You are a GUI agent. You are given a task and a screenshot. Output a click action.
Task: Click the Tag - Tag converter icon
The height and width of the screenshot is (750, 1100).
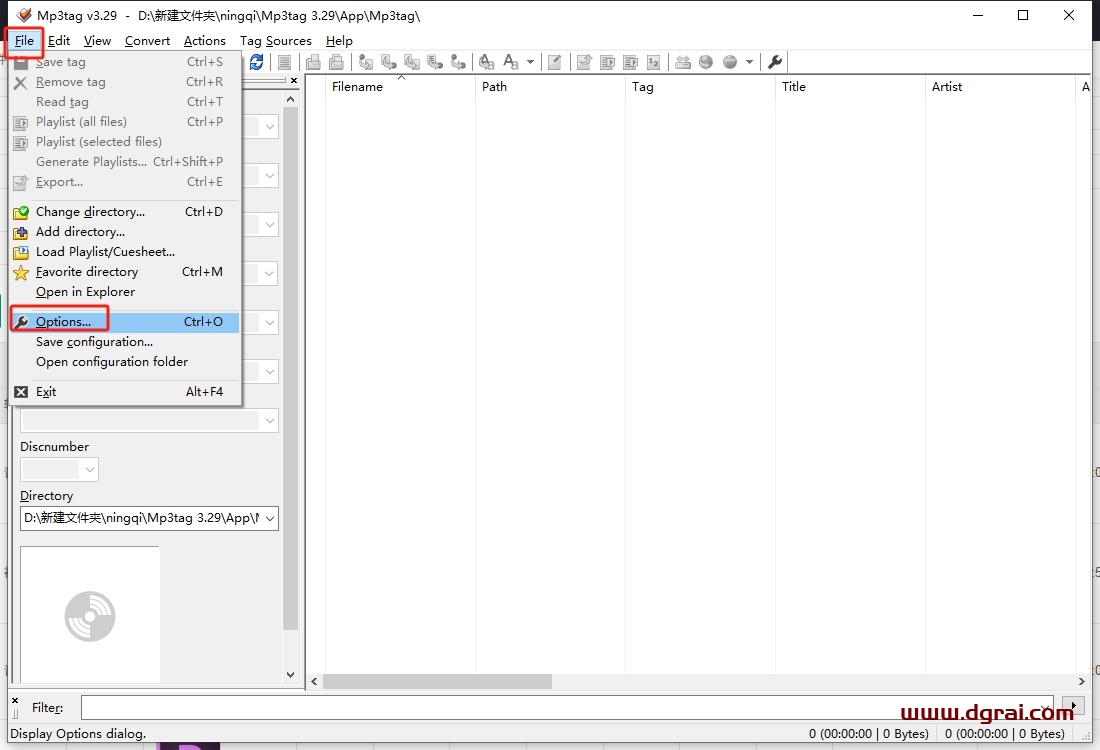point(458,62)
